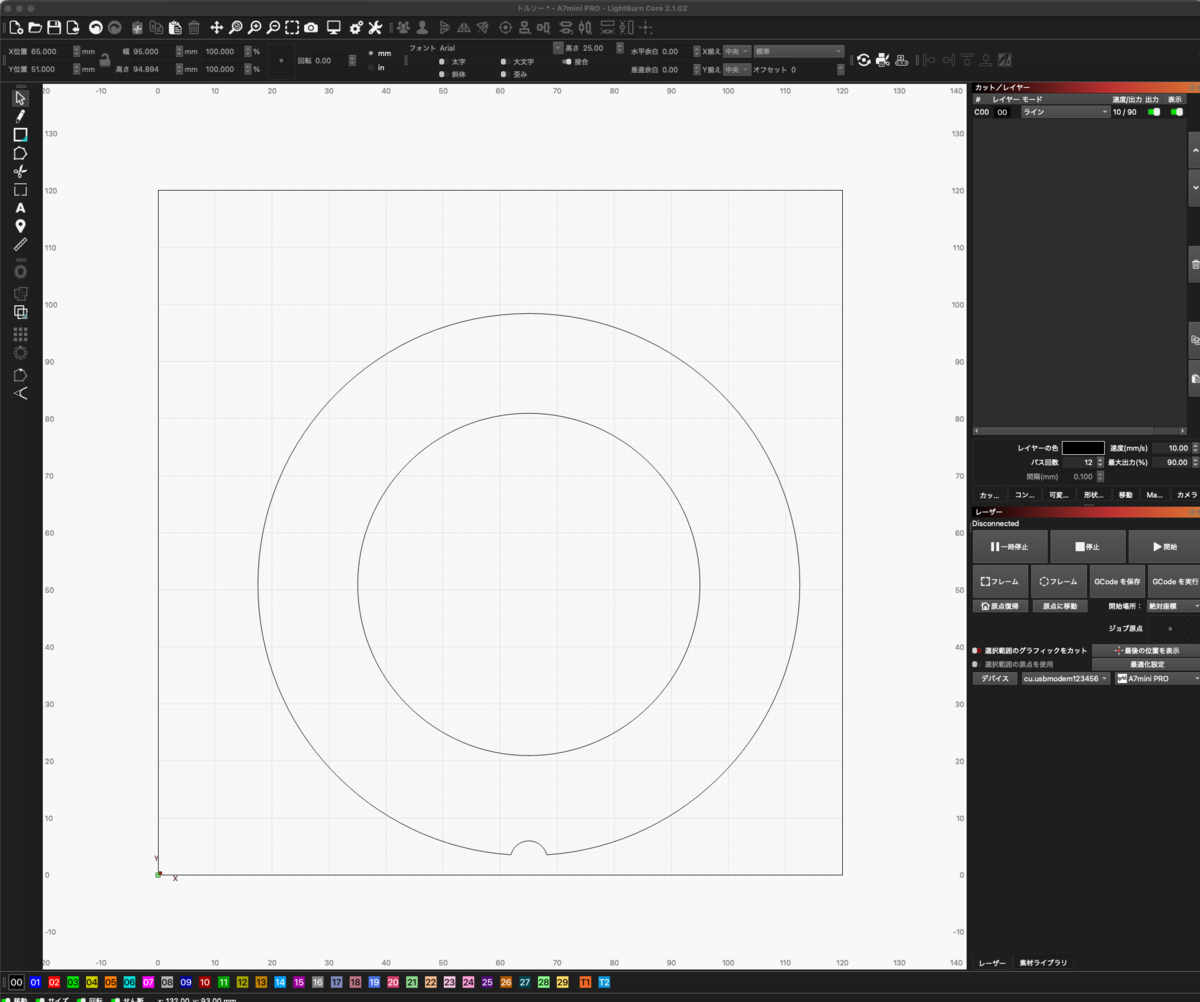
Task: Select the measure ruler tool
Action: click(x=20, y=244)
